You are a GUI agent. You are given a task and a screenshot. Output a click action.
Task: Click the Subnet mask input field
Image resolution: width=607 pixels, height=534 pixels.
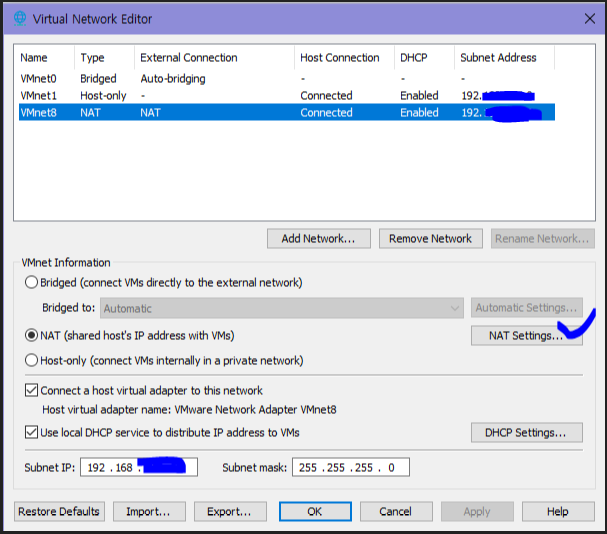[351, 467]
